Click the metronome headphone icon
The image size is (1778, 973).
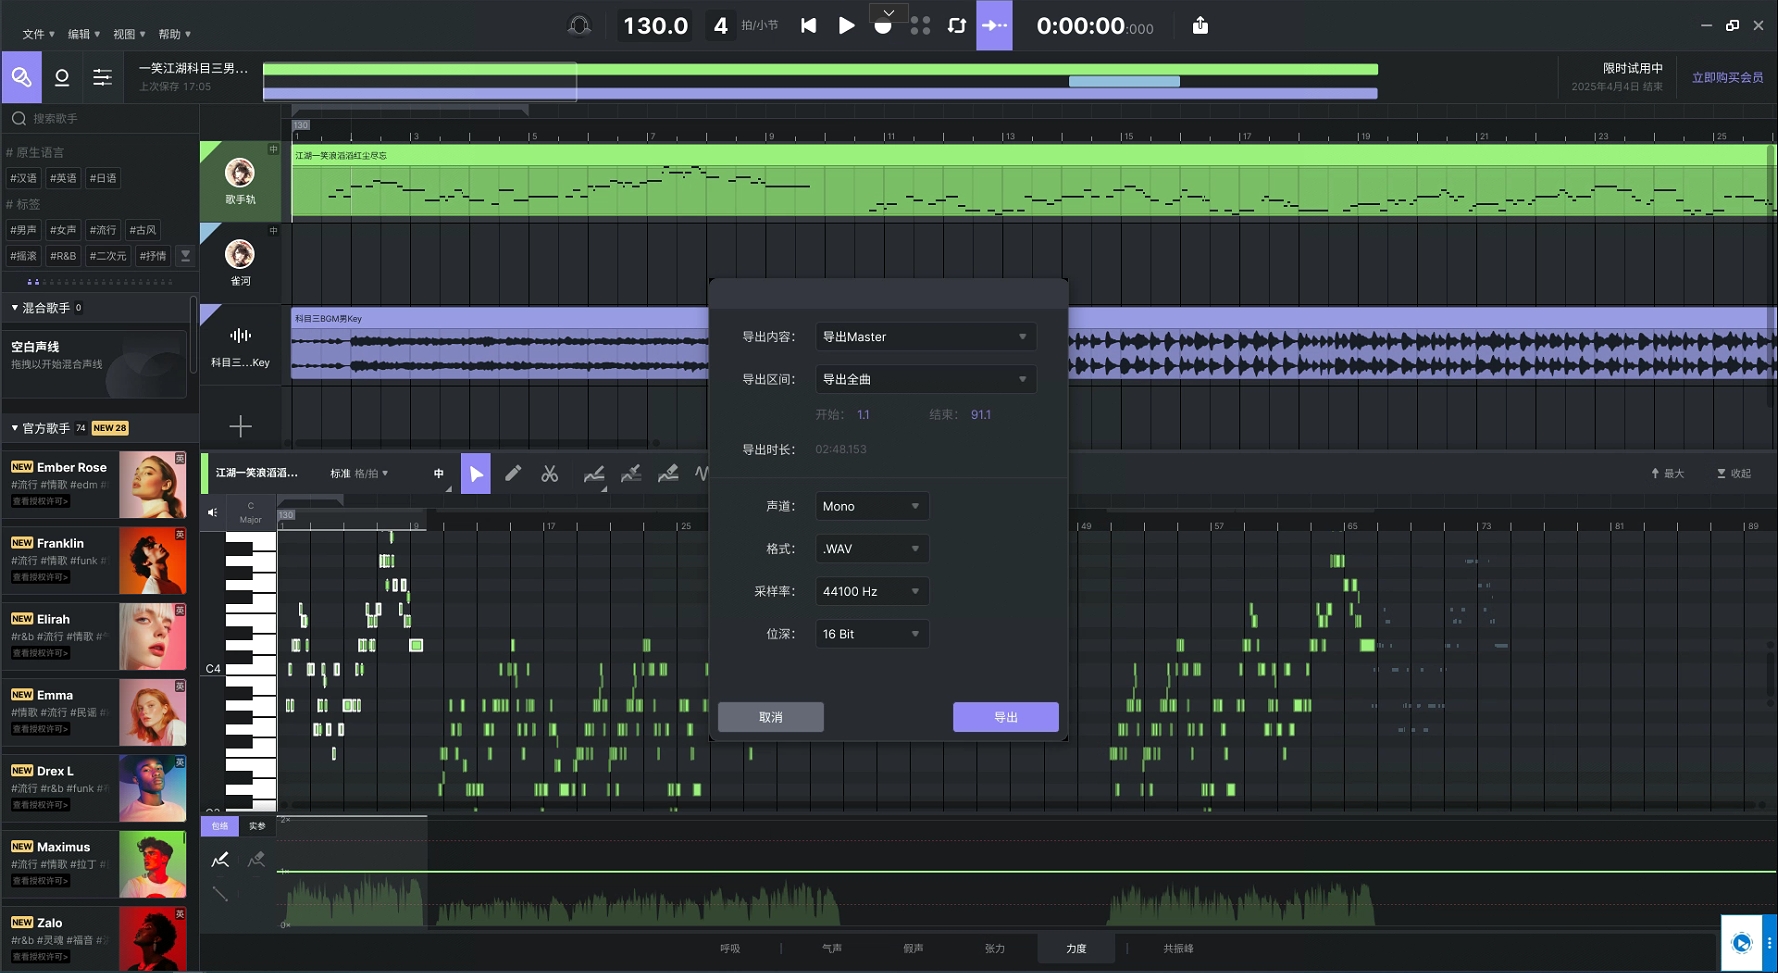579,26
